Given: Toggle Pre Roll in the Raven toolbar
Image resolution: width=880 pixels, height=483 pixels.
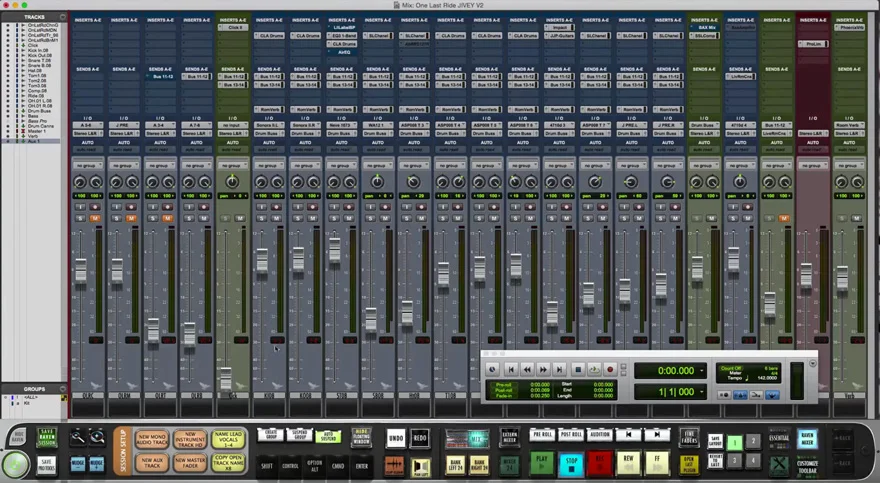Looking at the screenshot, I should click(542, 434).
